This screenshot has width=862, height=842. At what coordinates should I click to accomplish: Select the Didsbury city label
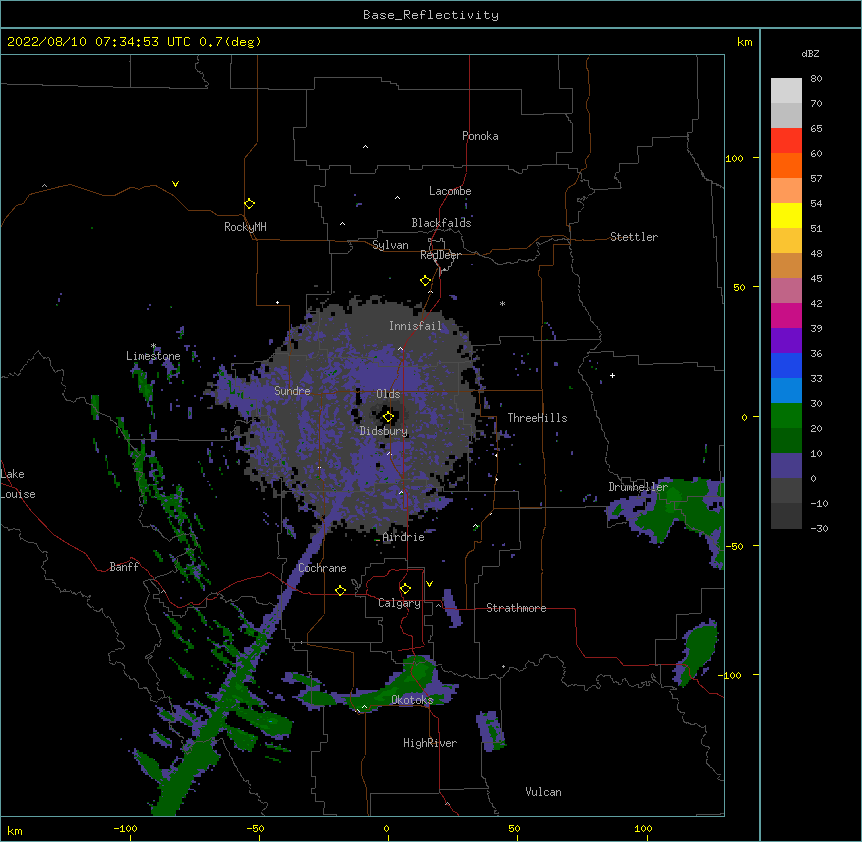pyautogui.click(x=384, y=431)
